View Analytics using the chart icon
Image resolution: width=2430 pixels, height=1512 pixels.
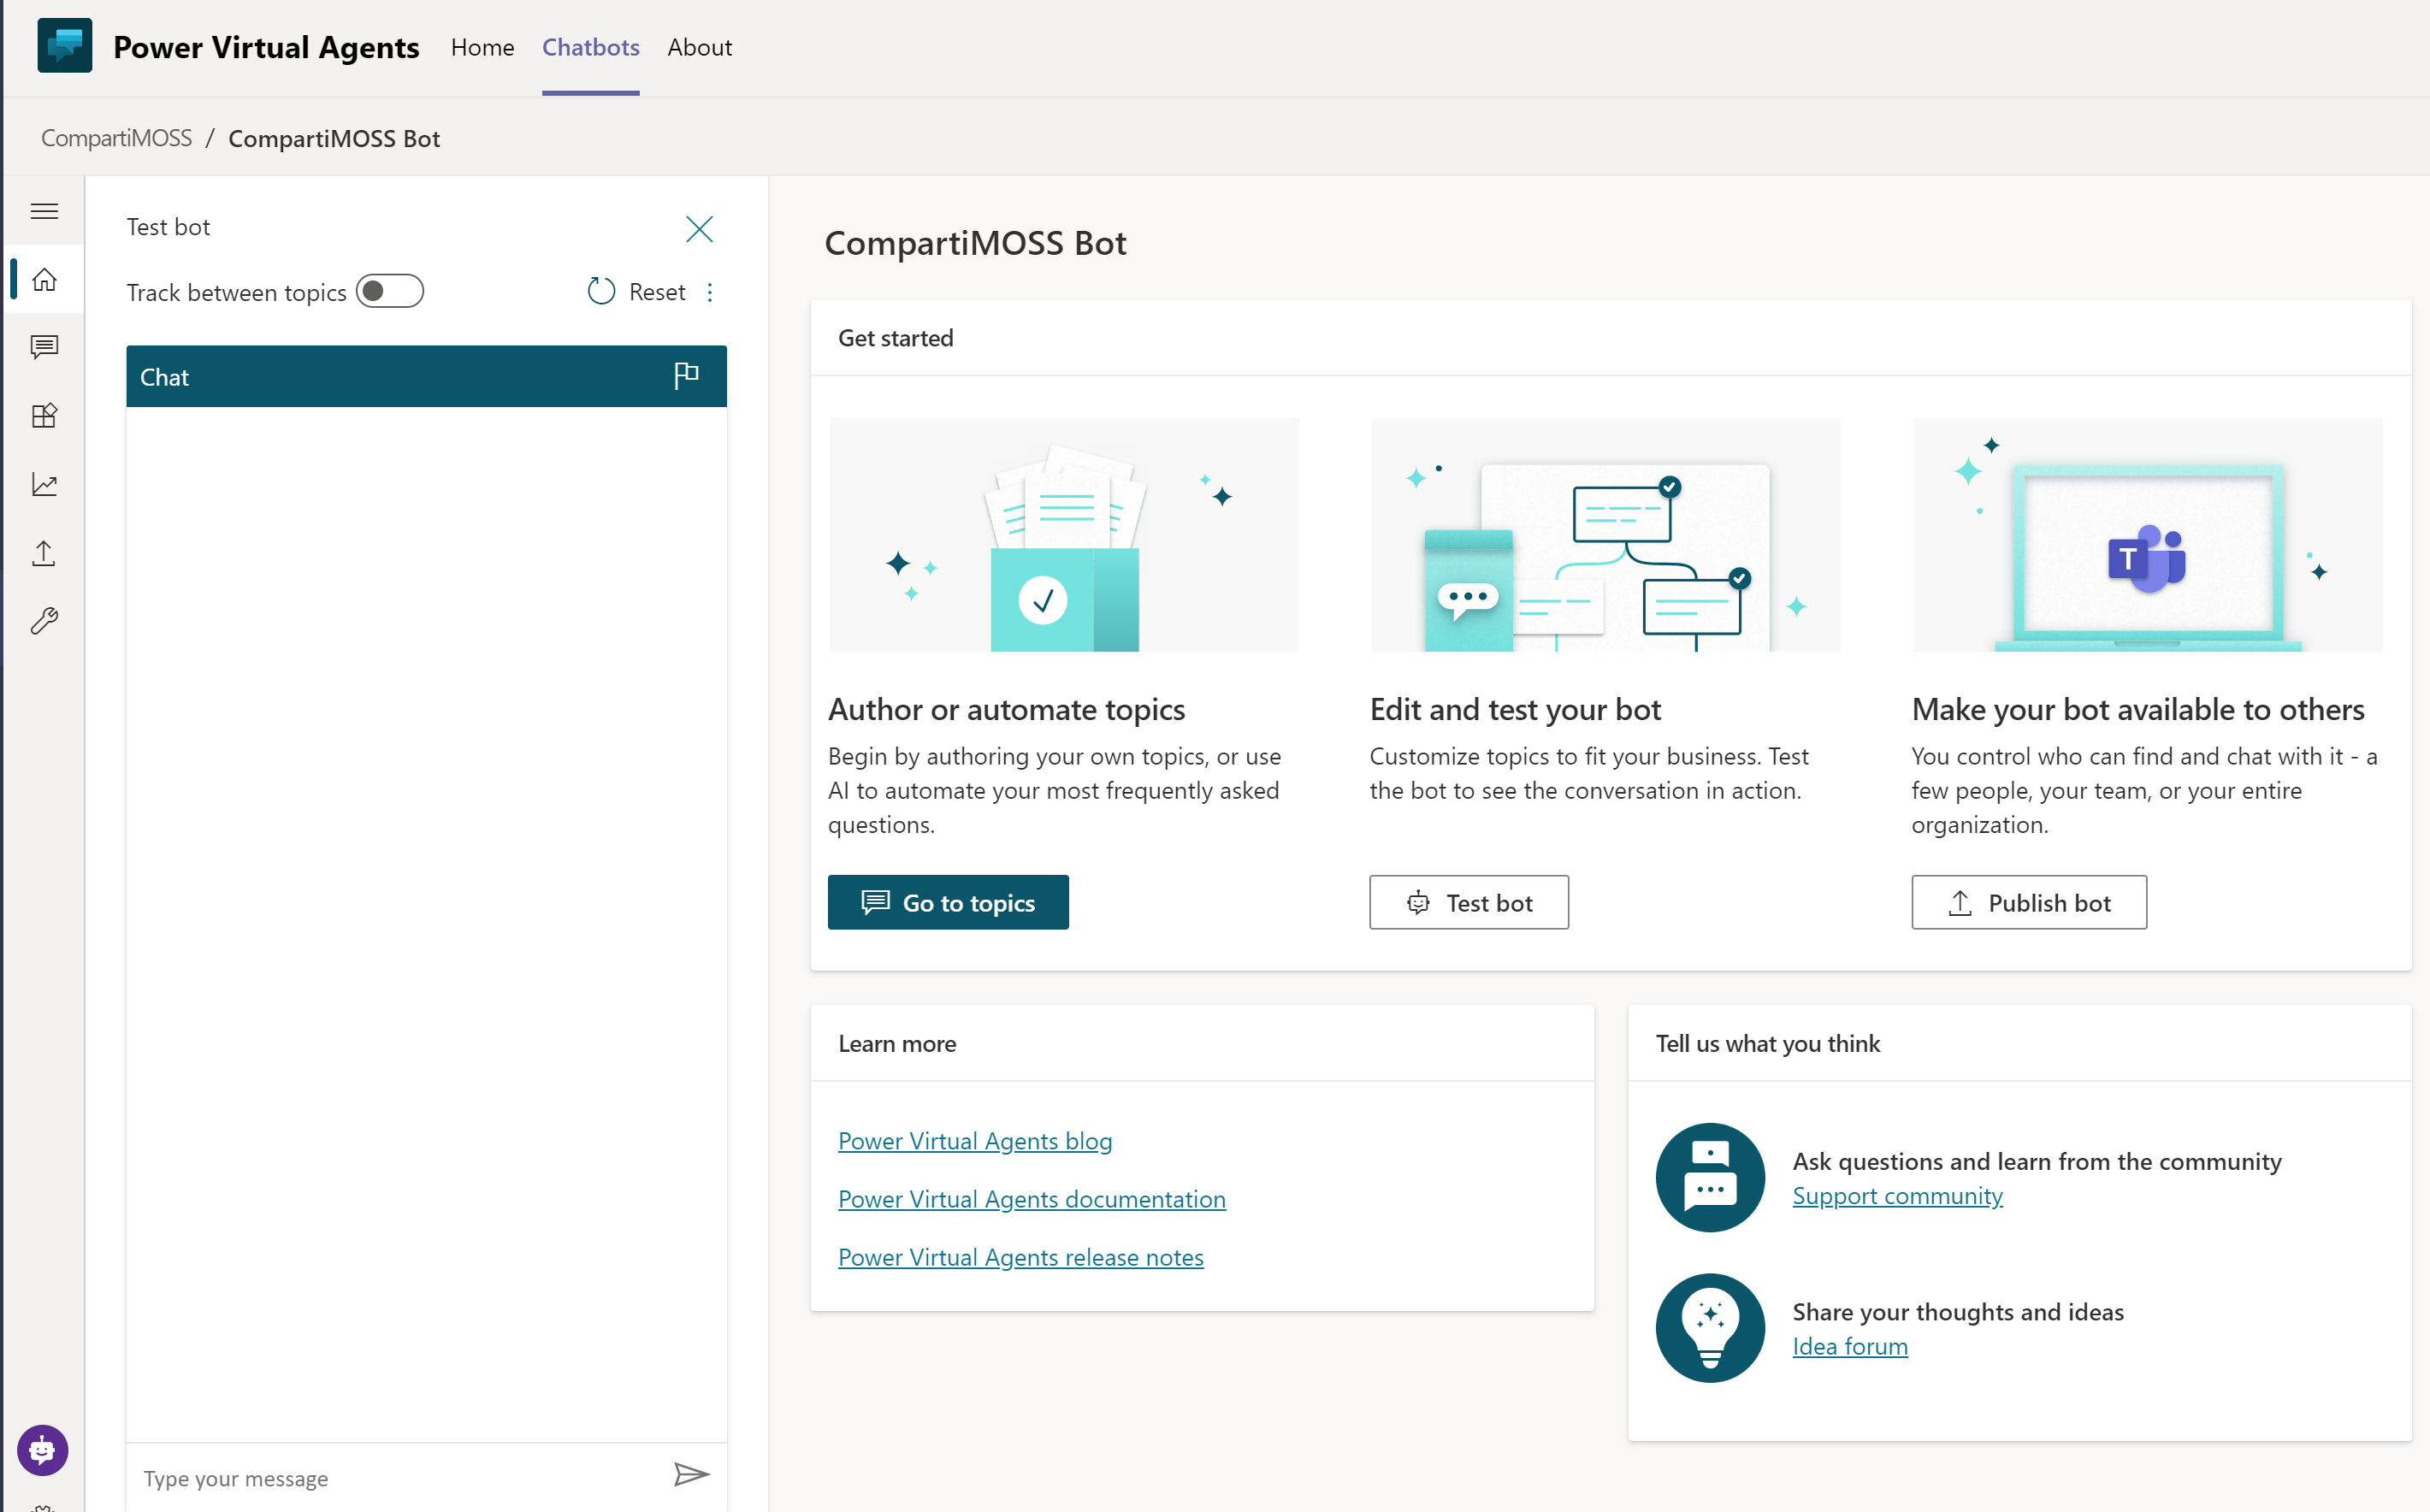pos(44,484)
